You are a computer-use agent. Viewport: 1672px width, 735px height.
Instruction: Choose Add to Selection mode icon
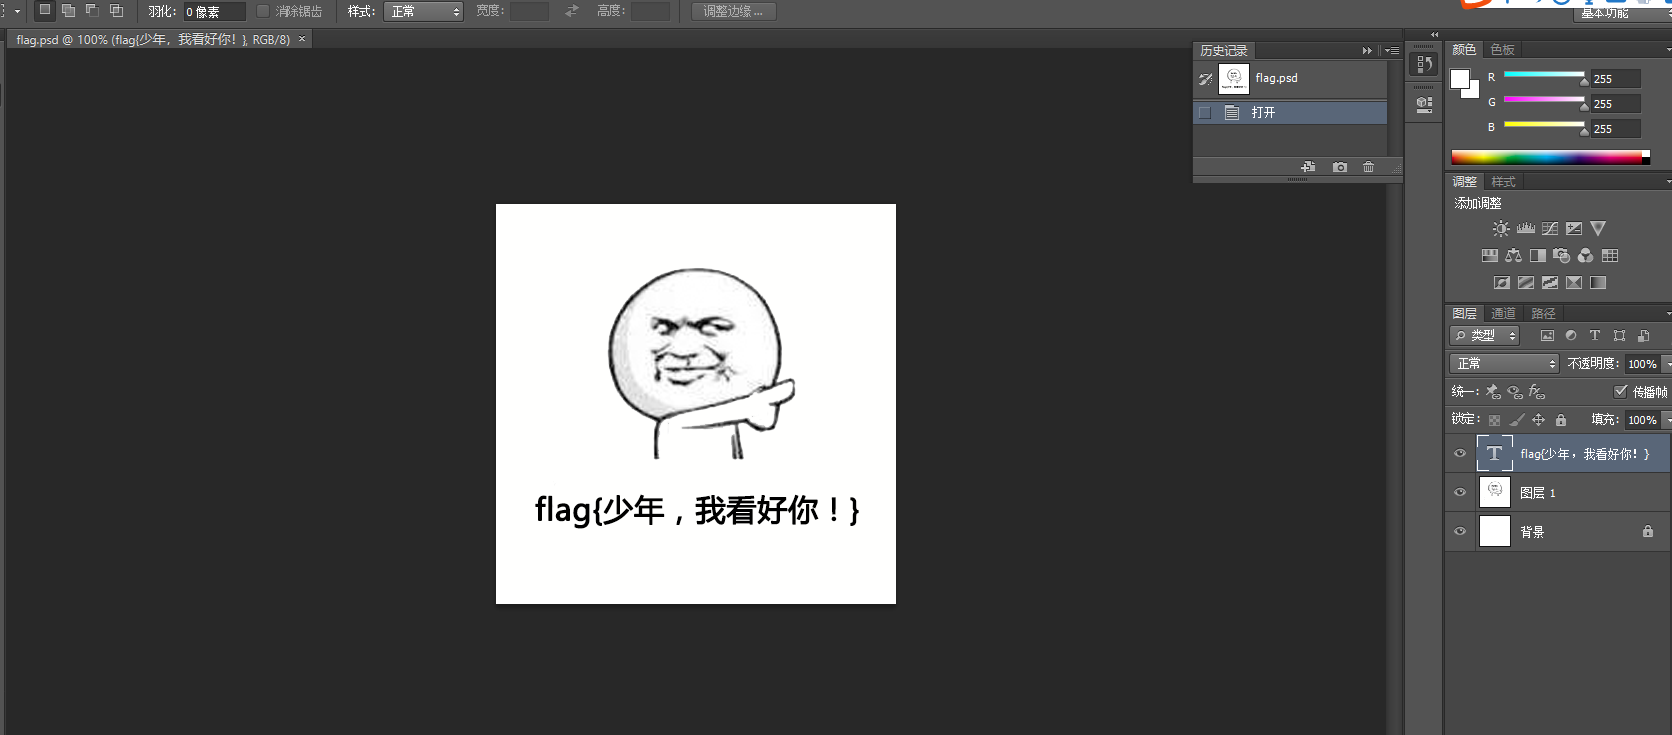[68, 10]
